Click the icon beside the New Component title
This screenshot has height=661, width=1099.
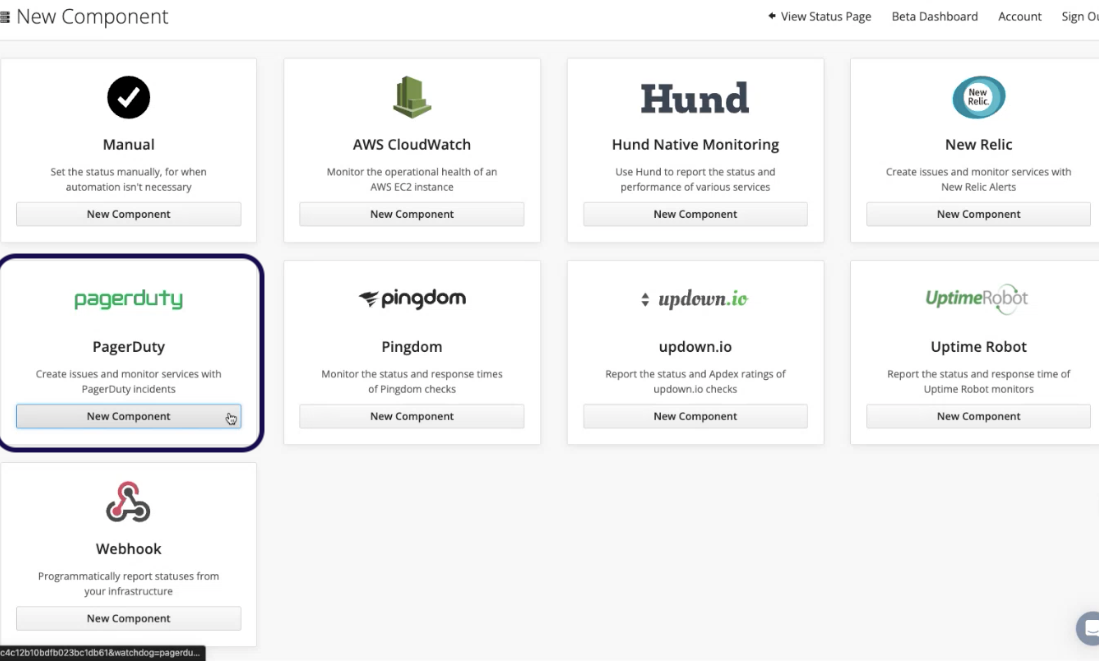tap(5, 17)
